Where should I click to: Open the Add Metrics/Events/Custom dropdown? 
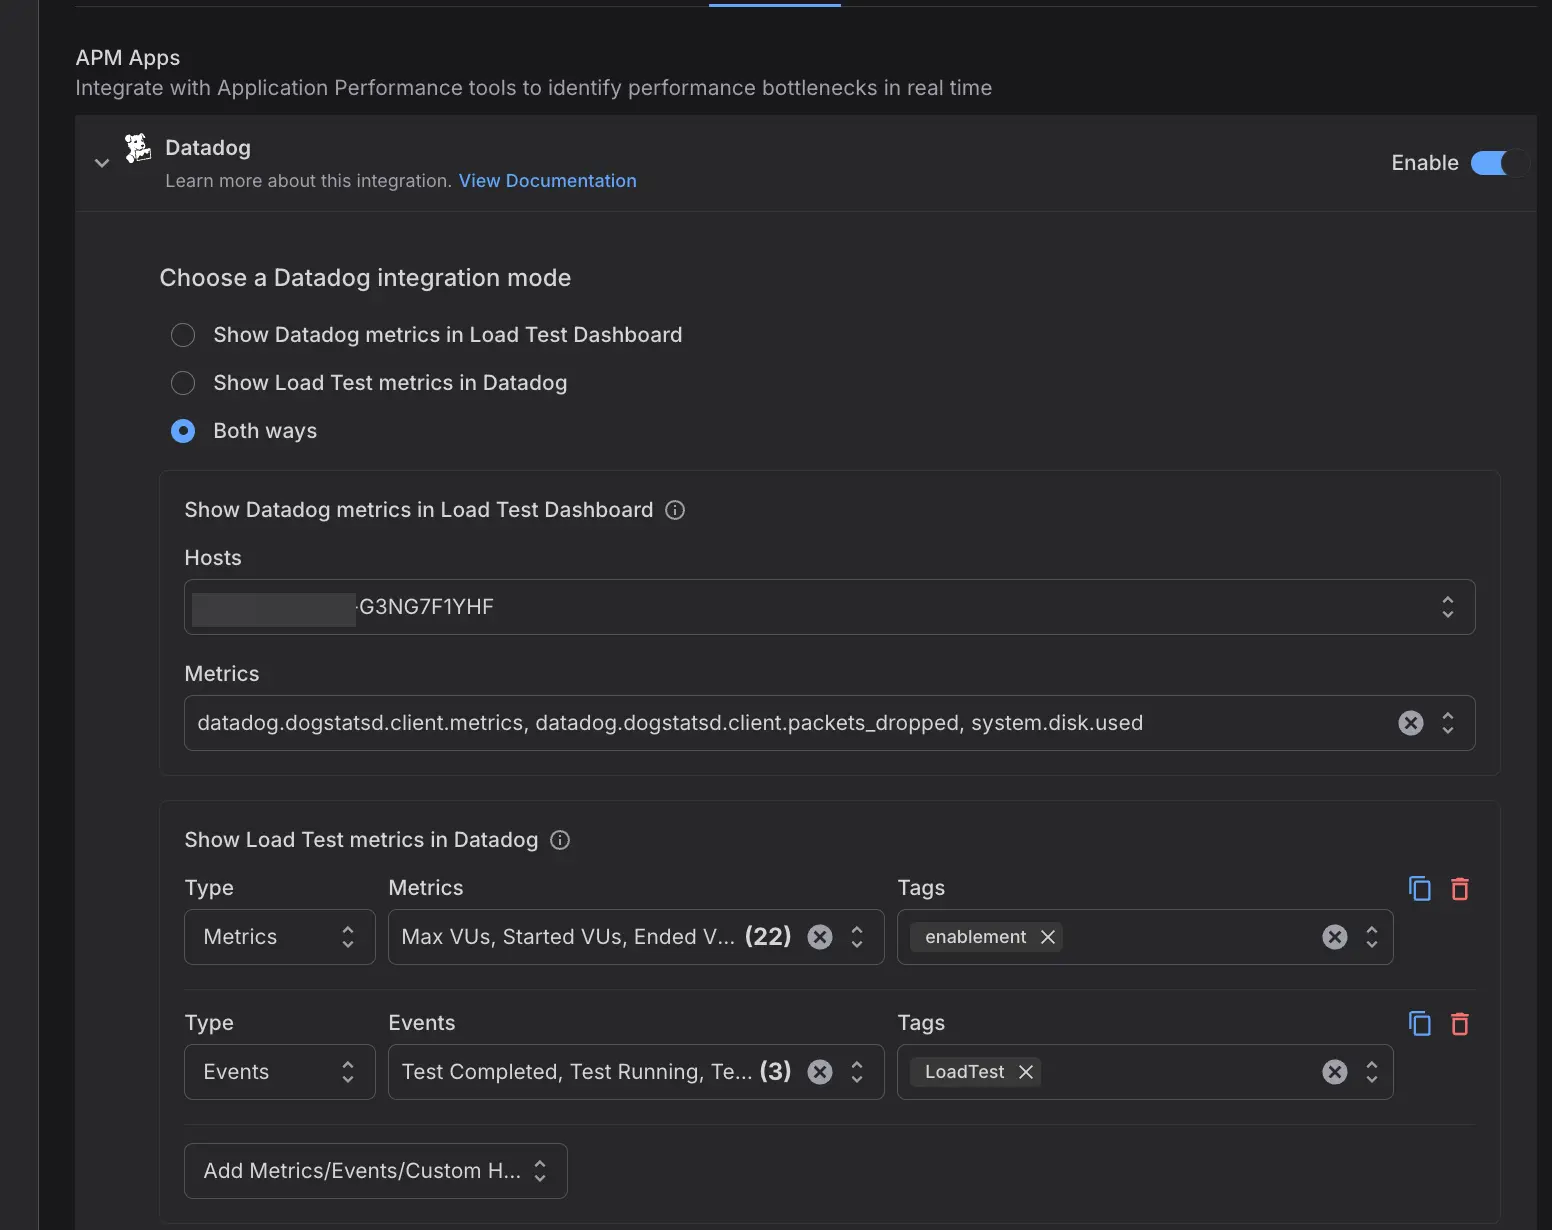(376, 1171)
